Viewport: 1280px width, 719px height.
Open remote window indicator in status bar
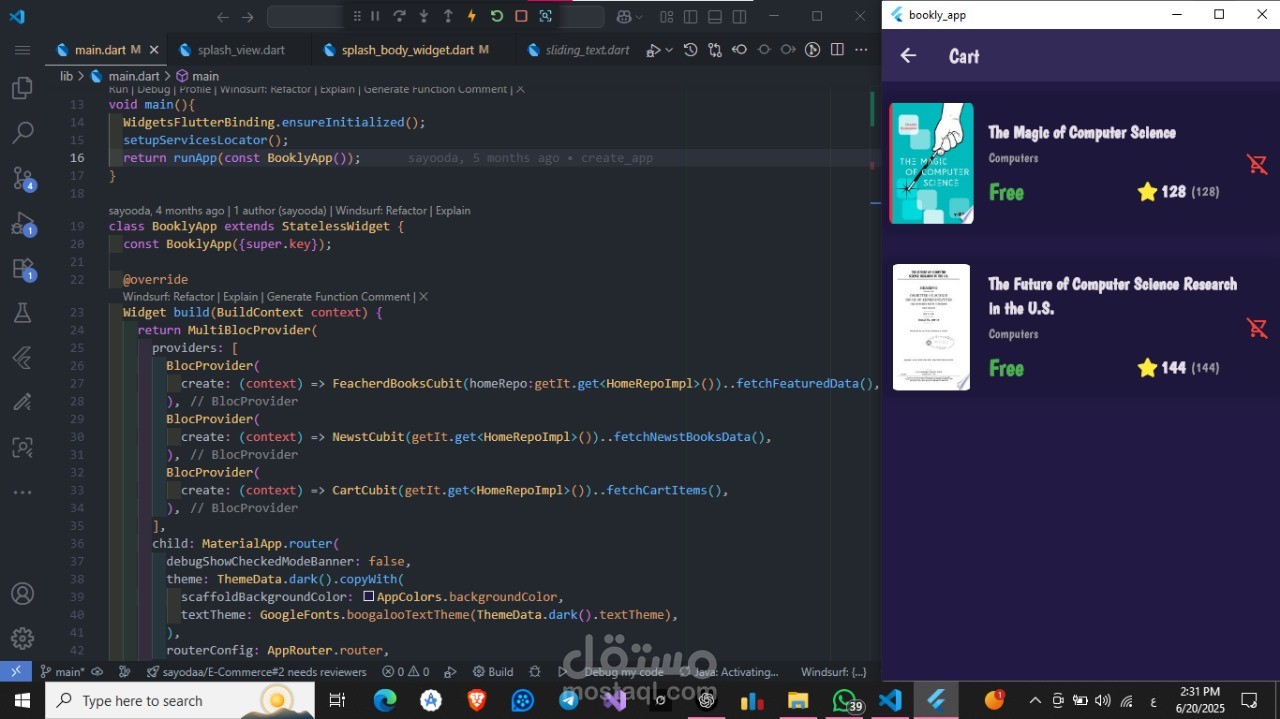[15, 672]
